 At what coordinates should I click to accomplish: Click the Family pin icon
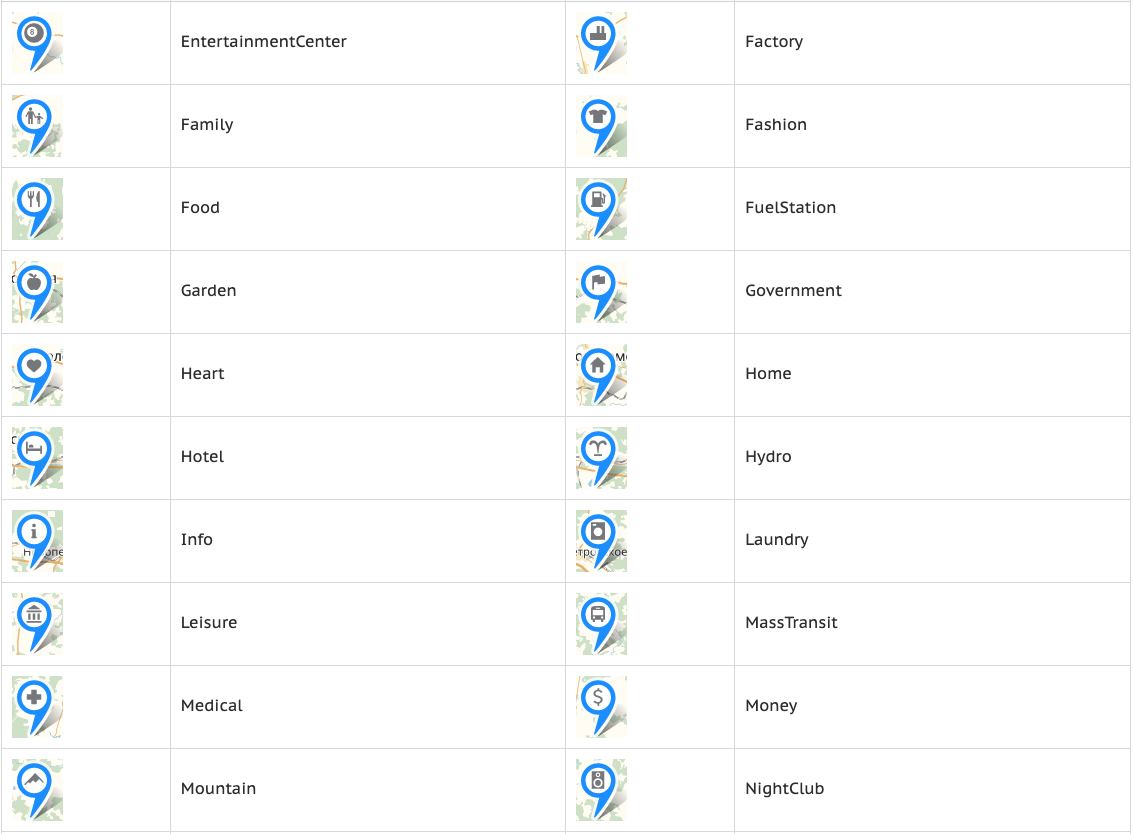37,126
